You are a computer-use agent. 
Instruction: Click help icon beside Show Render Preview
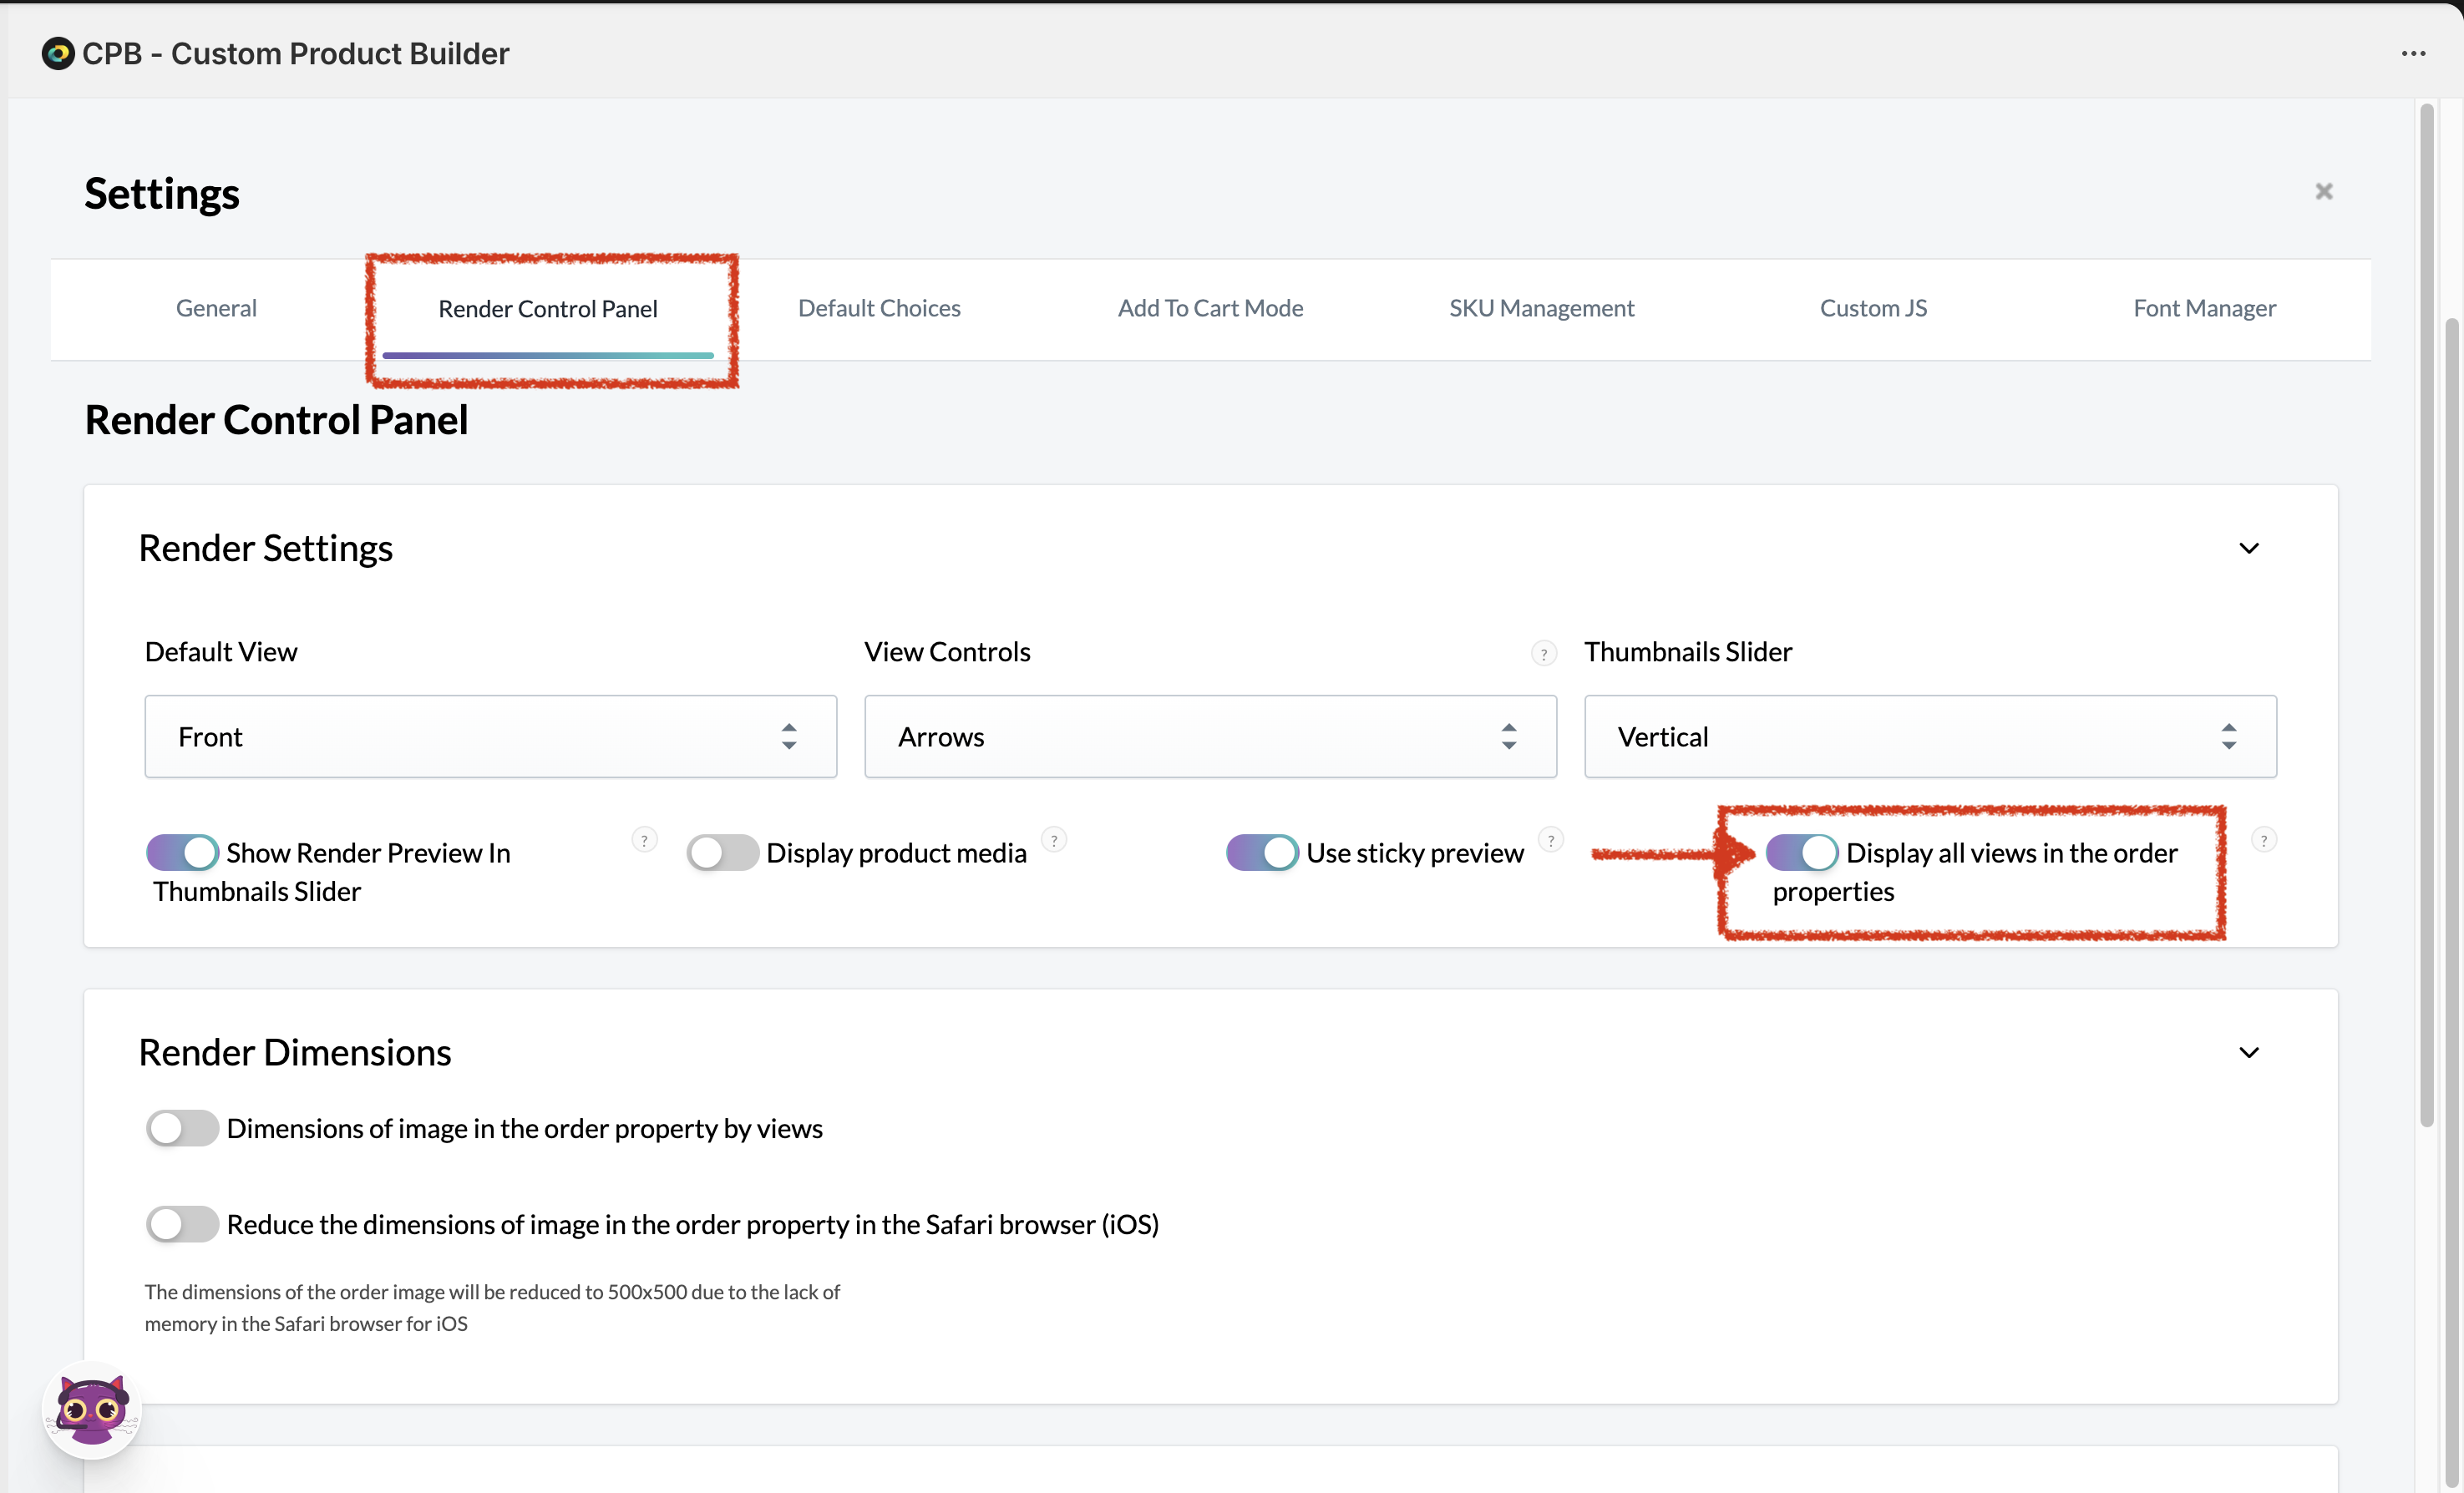pos(644,840)
